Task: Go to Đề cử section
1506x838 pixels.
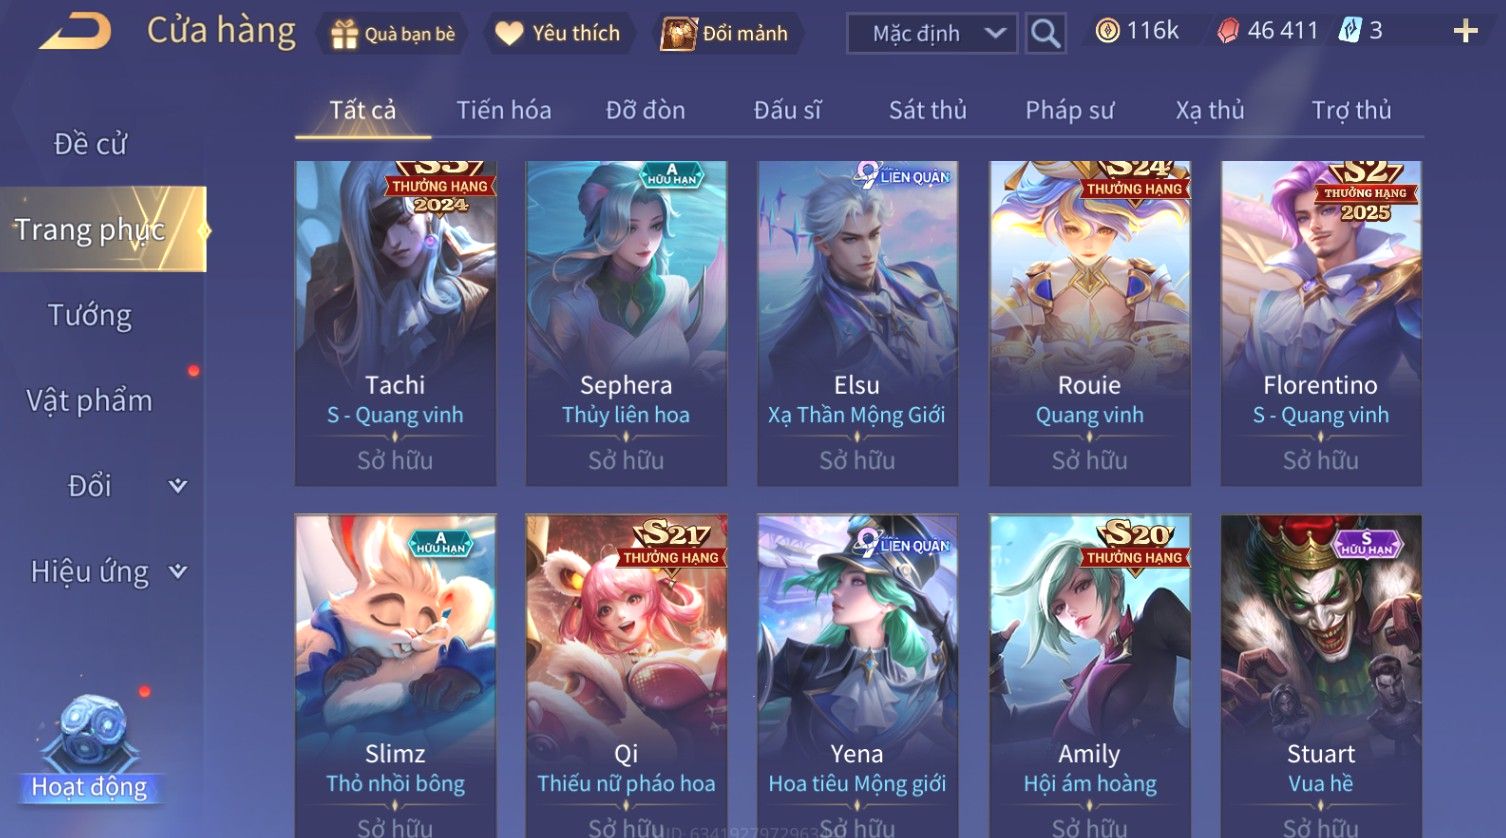Action: click(90, 144)
